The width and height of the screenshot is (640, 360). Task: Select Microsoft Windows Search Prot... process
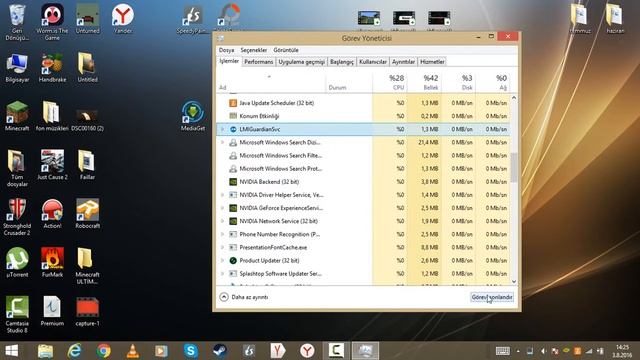[362, 169]
